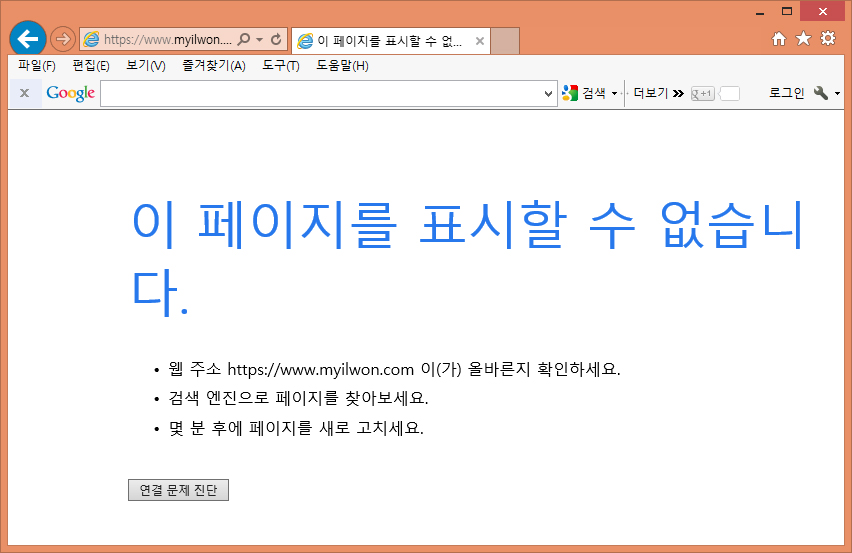Open the 도구(T) menu

tap(280, 66)
